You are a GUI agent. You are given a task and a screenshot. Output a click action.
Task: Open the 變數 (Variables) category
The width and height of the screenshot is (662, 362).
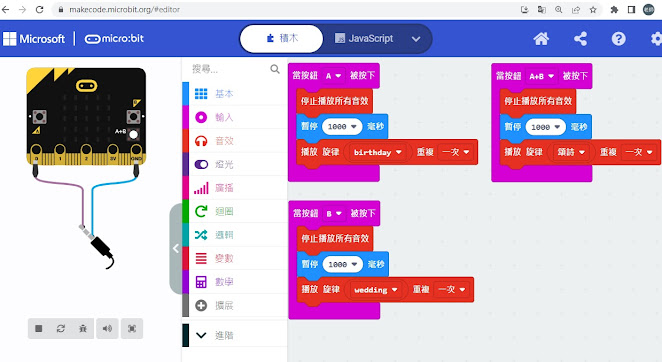(235, 258)
